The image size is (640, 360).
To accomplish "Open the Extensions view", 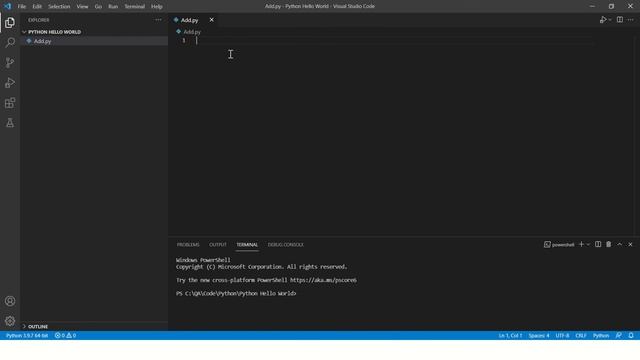I will click(10, 103).
